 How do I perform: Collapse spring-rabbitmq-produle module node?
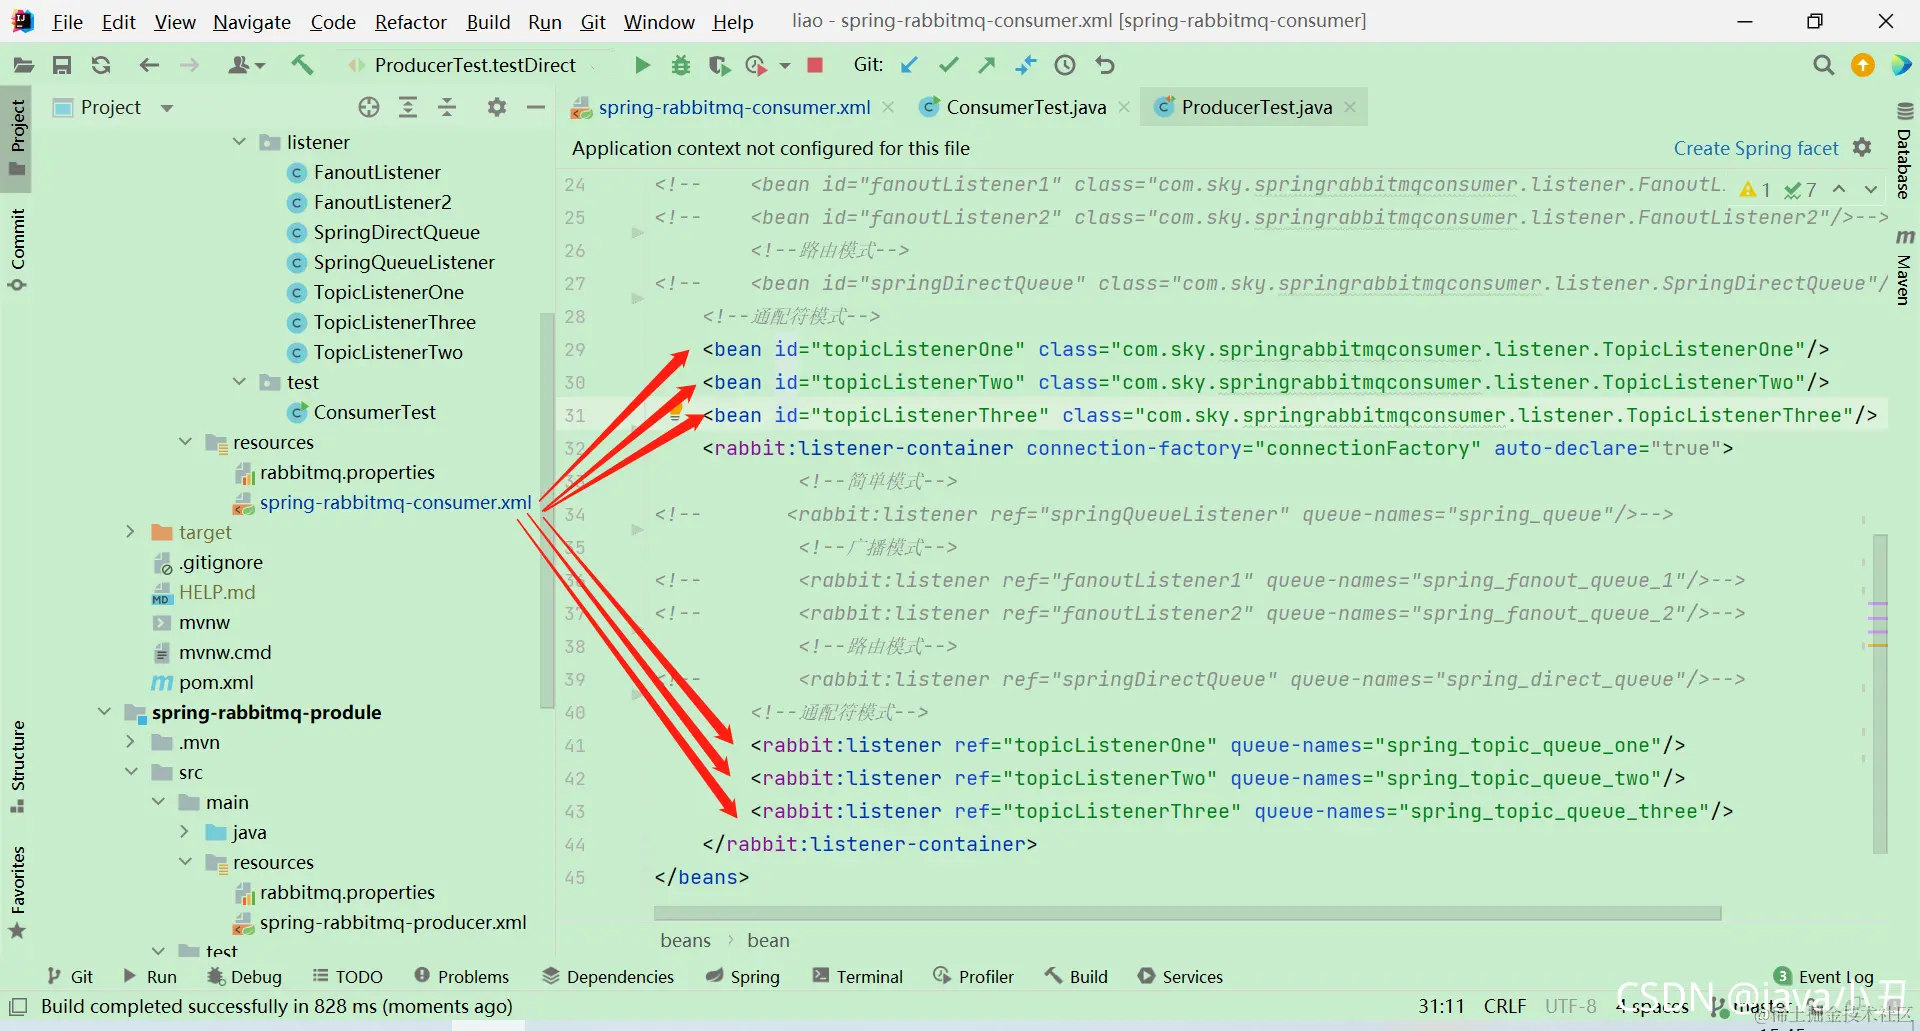(104, 712)
